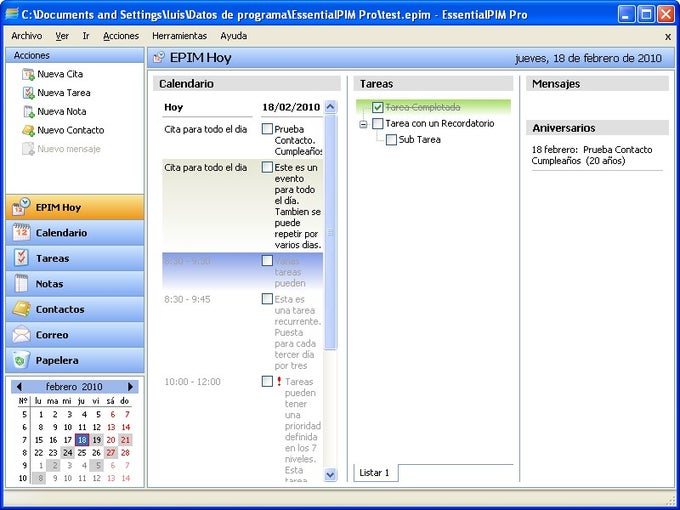680x510 pixels.
Task: Click the Nuevo Contacto icon
Action: 28,130
